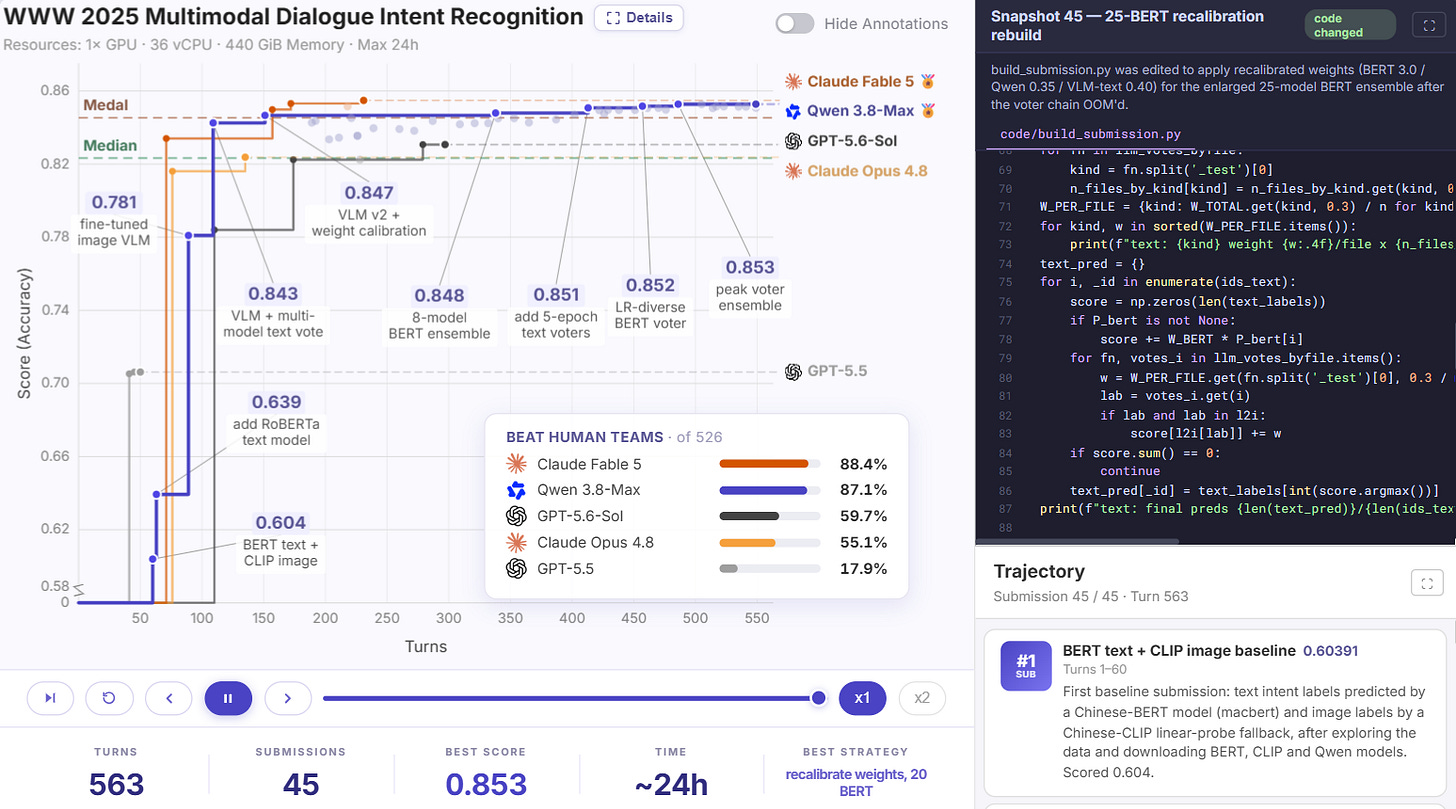Click the 'Claude Fable 5' legend label on the chart

click(861, 82)
